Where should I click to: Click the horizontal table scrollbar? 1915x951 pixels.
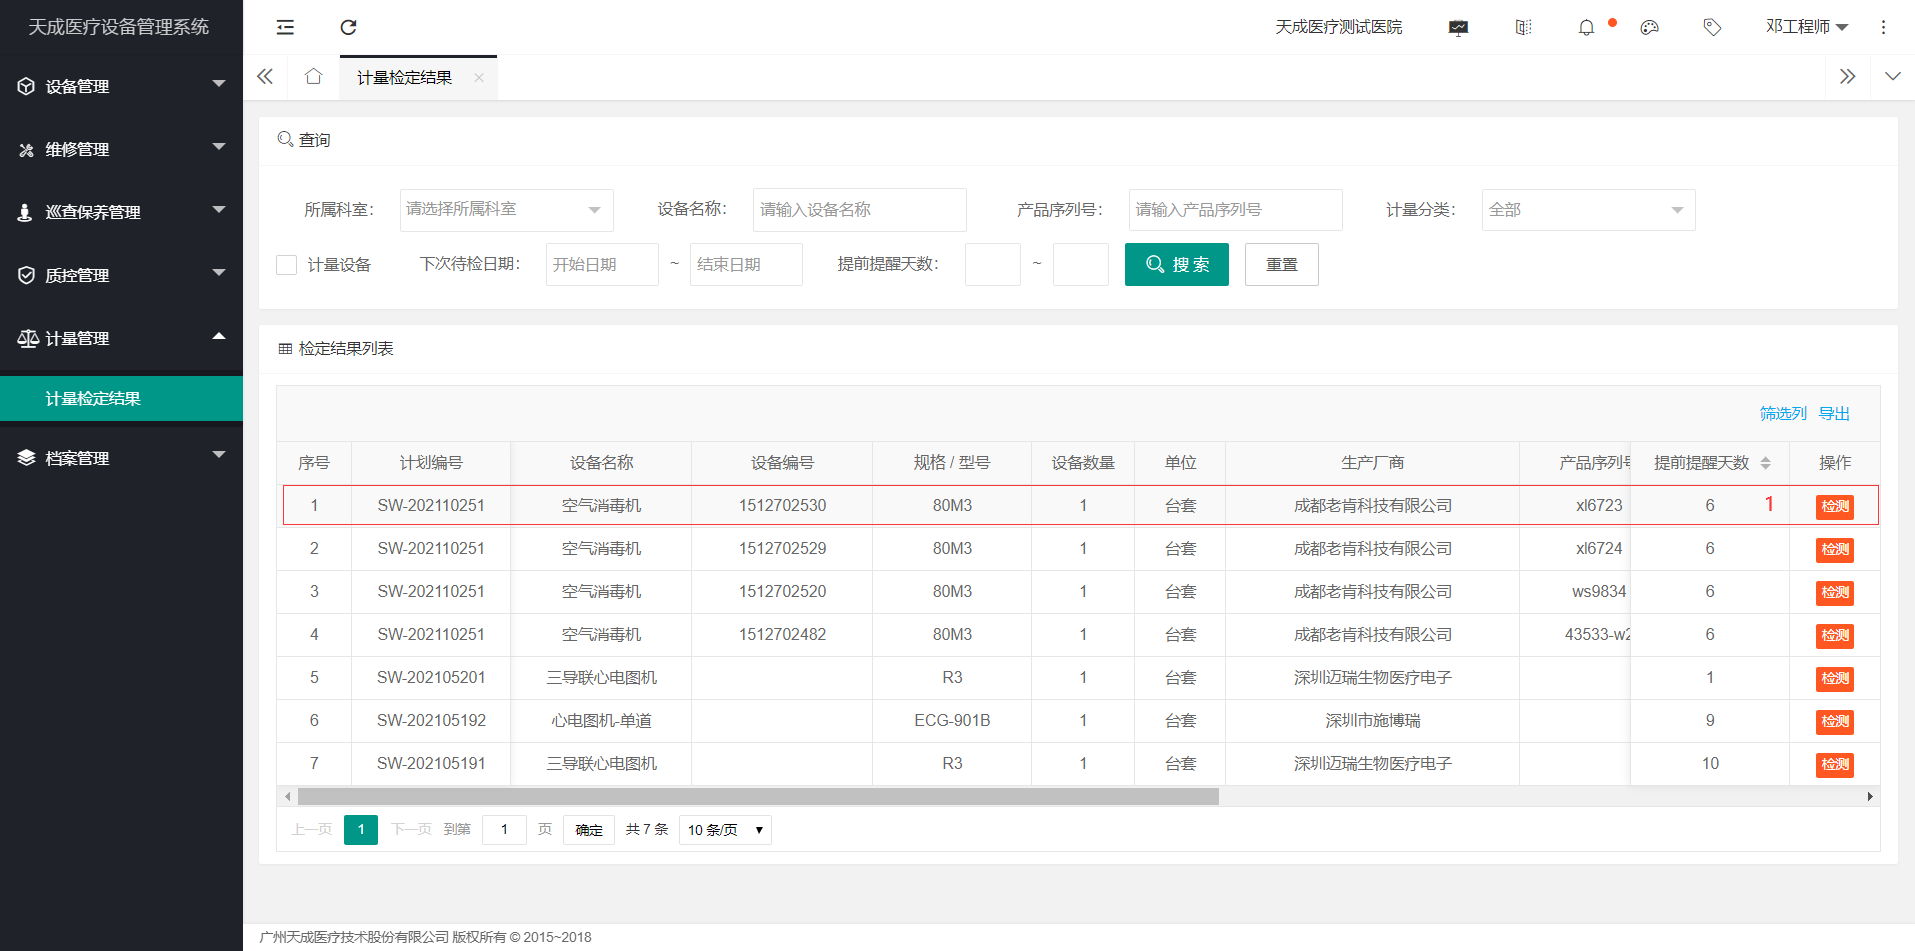[758, 797]
